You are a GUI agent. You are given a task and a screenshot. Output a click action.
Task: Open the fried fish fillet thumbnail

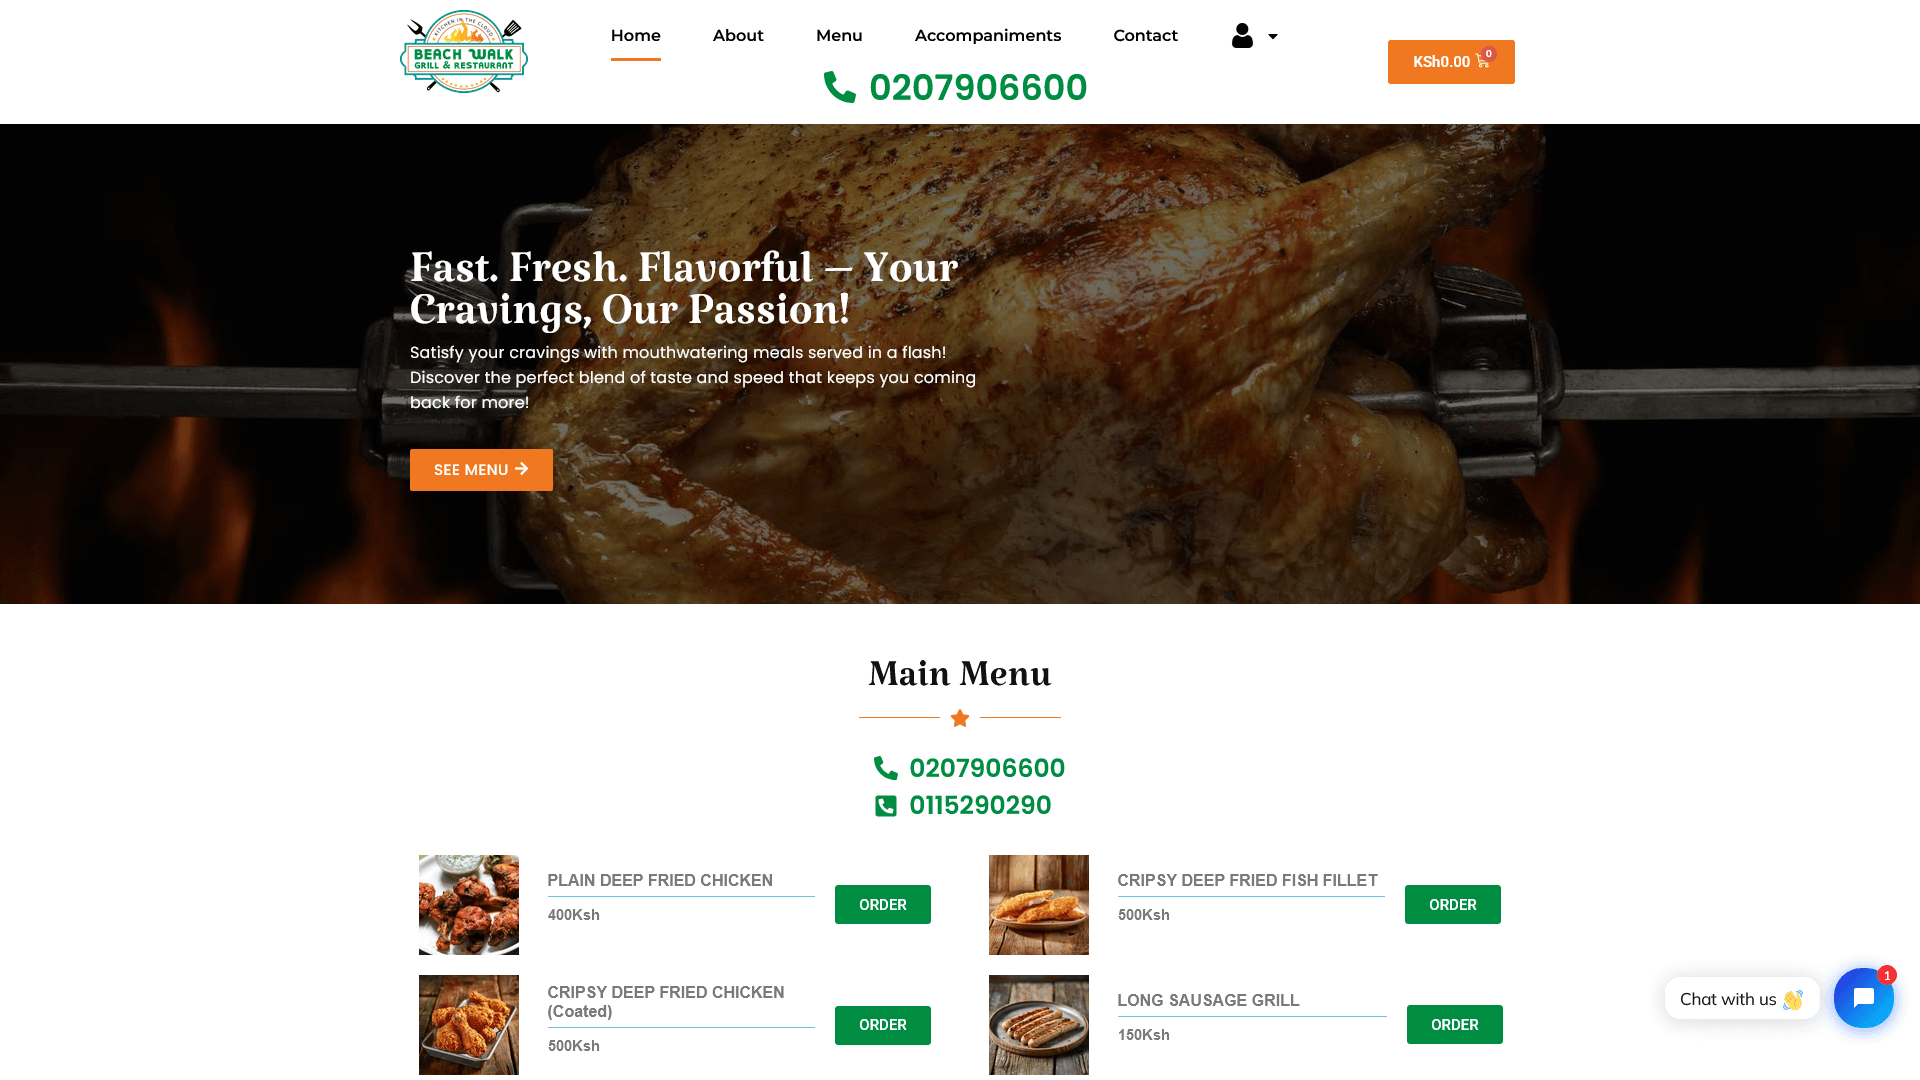(x=1039, y=905)
